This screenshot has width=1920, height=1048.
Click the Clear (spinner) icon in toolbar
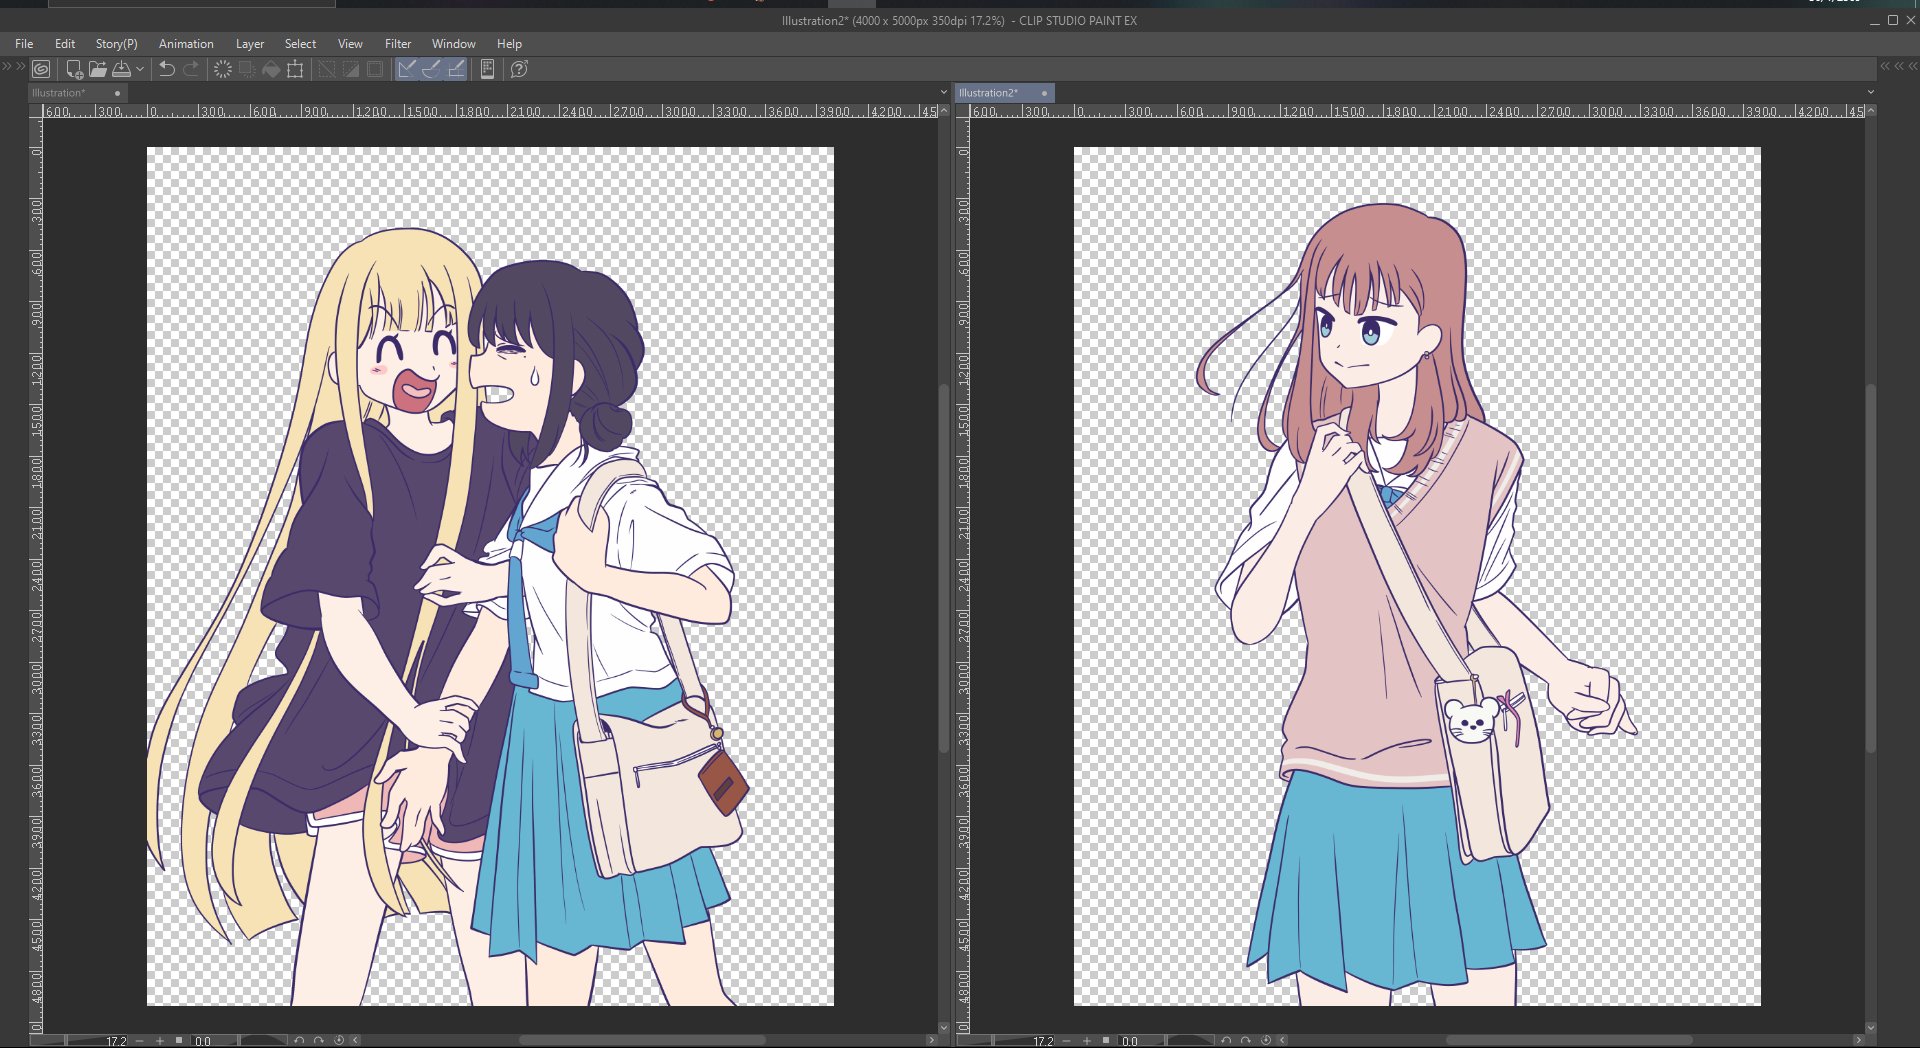222,69
